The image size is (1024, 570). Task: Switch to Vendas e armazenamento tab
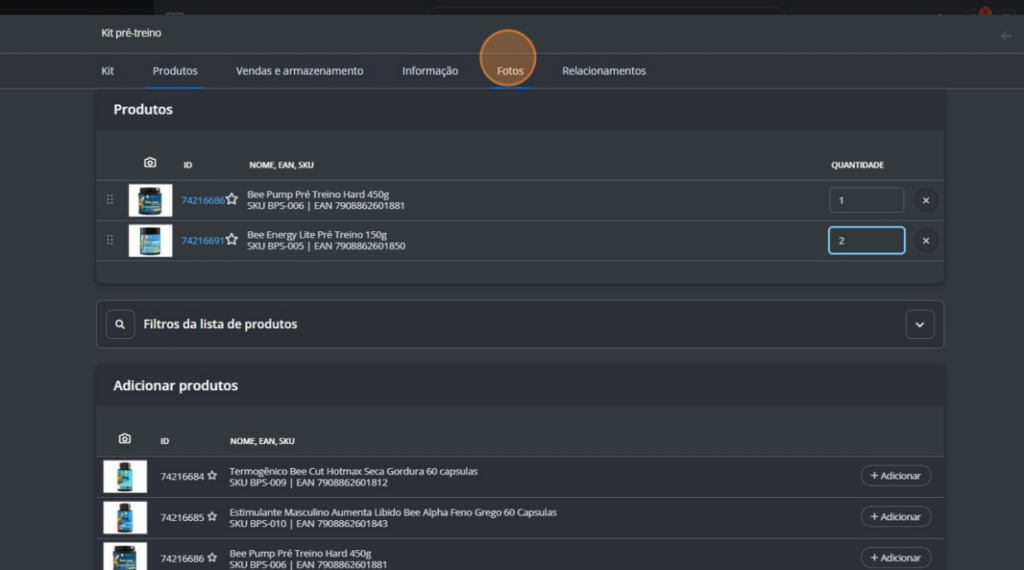[x=300, y=71]
